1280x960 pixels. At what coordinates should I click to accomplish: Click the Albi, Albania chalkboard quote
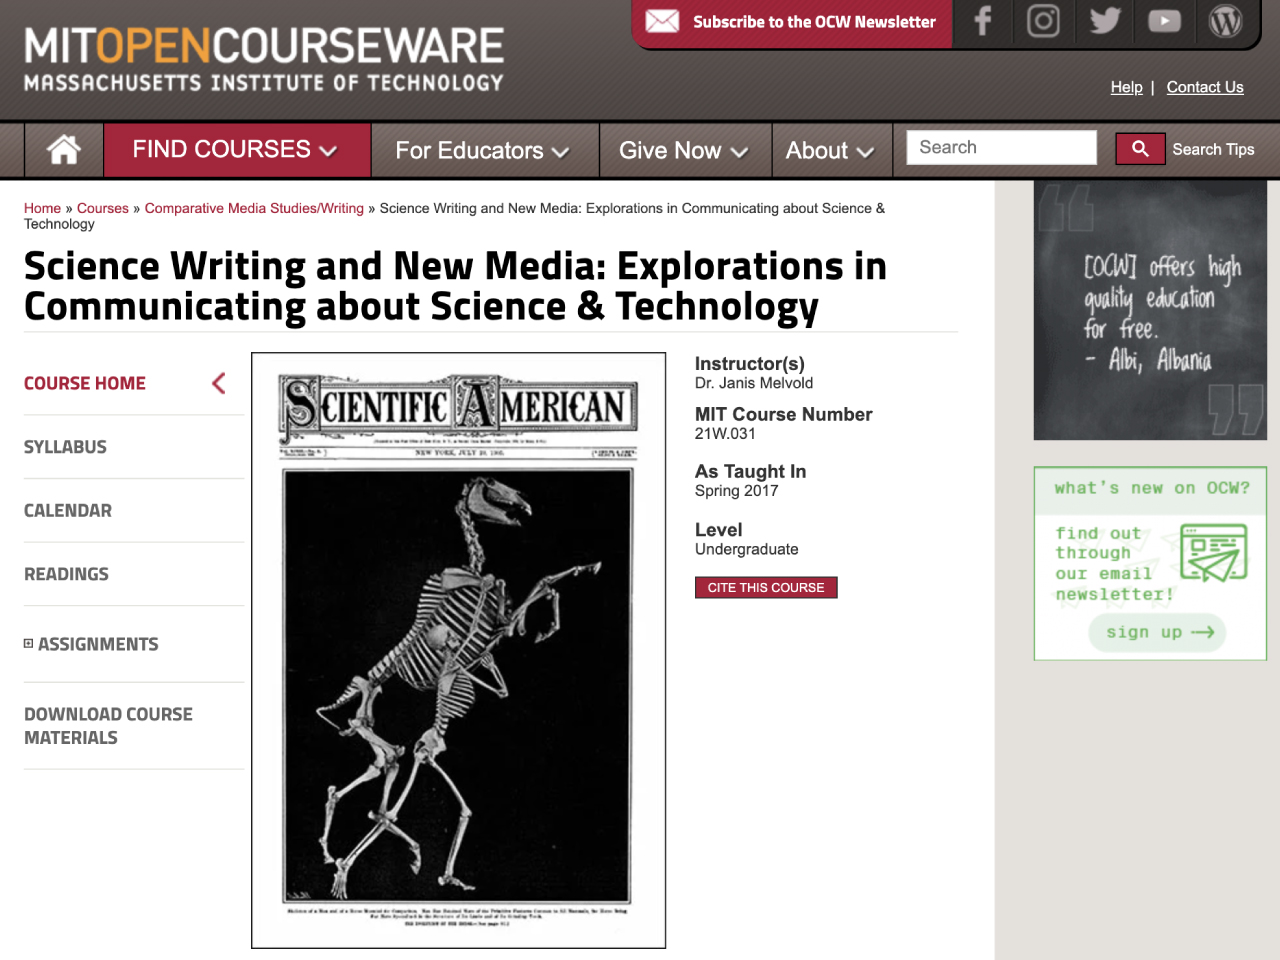click(x=1150, y=310)
